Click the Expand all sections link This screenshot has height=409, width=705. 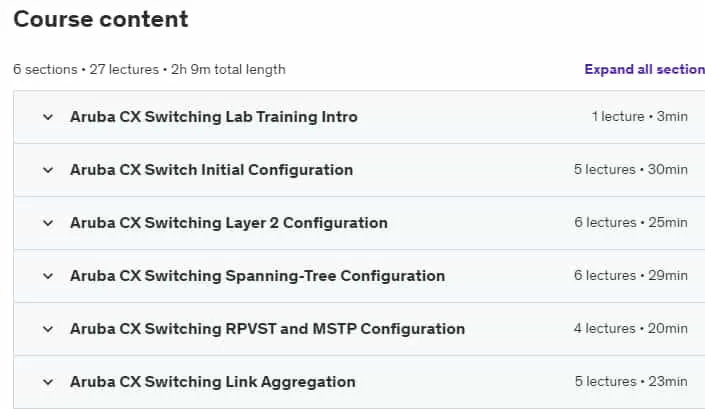click(644, 69)
